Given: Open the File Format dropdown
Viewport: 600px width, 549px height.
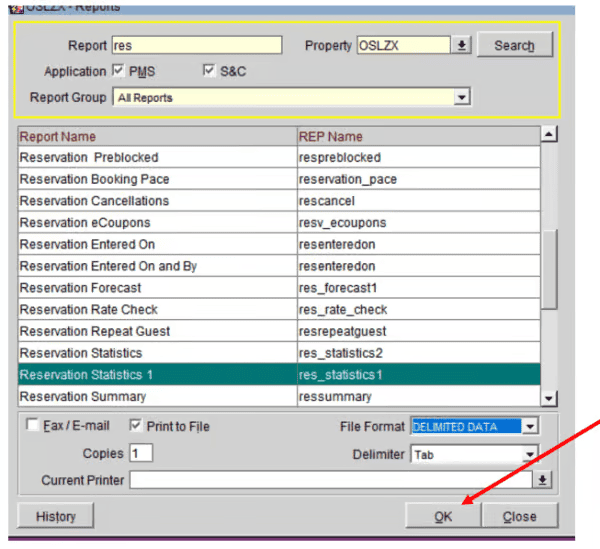Looking at the screenshot, I should tap(530, 427).
